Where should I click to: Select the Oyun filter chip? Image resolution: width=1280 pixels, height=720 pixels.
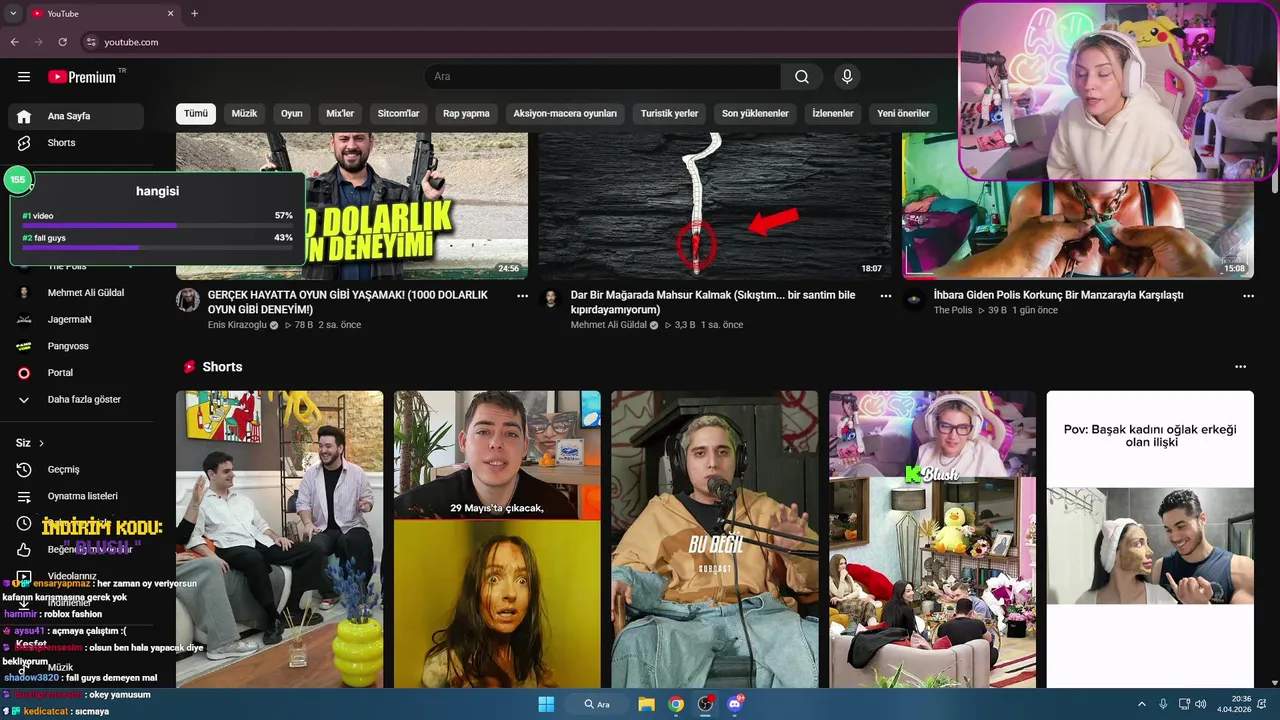point(292,114)
